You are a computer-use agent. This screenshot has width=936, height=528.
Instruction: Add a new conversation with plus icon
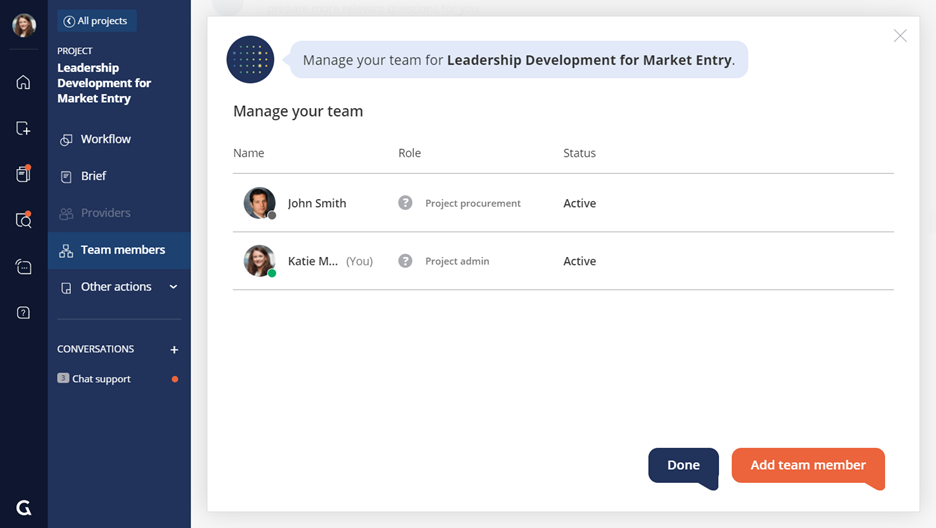174,350
